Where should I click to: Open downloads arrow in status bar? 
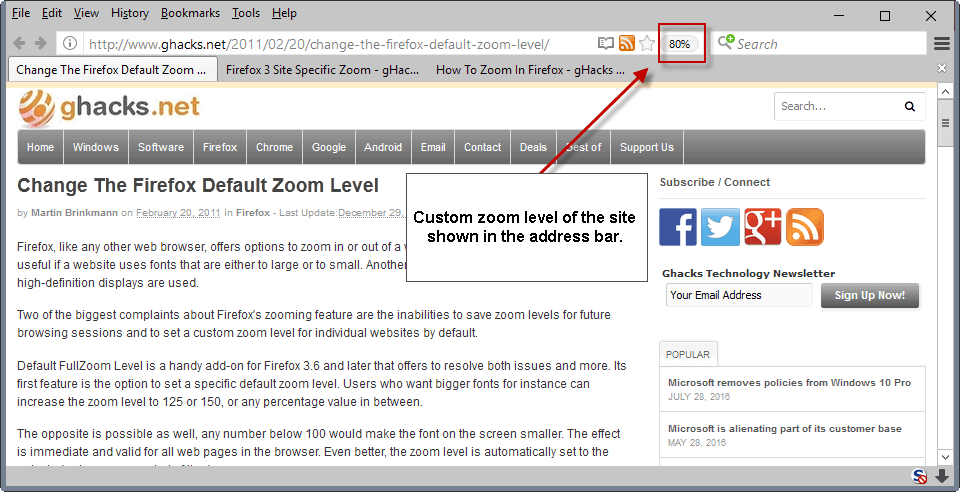942,476
